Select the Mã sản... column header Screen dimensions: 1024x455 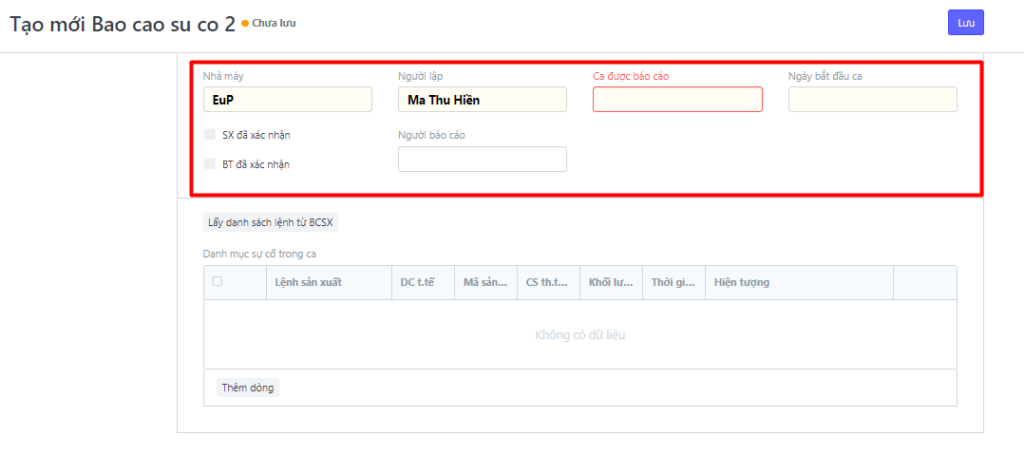pos(485,283)
